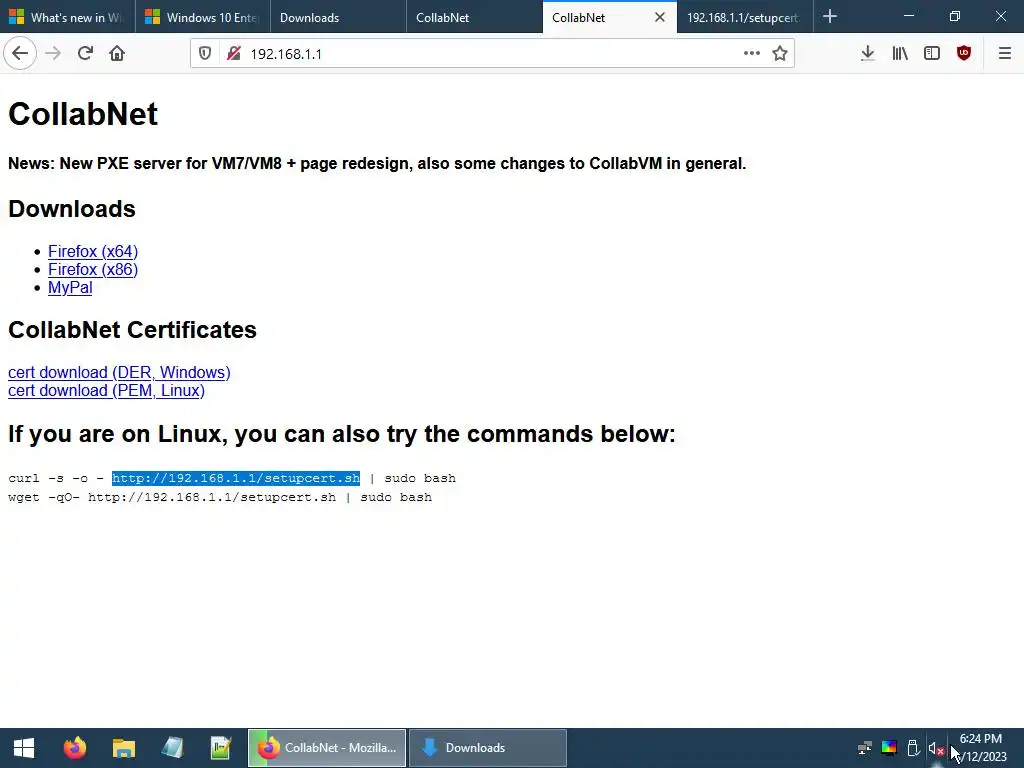Download Firefox (x64)
Image resolution: width=1024 pixels, height=768 pixels.
click(x=93, y=251)
